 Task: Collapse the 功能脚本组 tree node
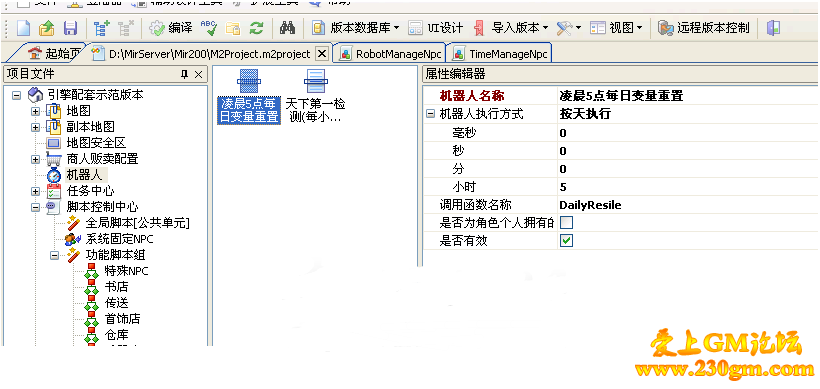54,256
